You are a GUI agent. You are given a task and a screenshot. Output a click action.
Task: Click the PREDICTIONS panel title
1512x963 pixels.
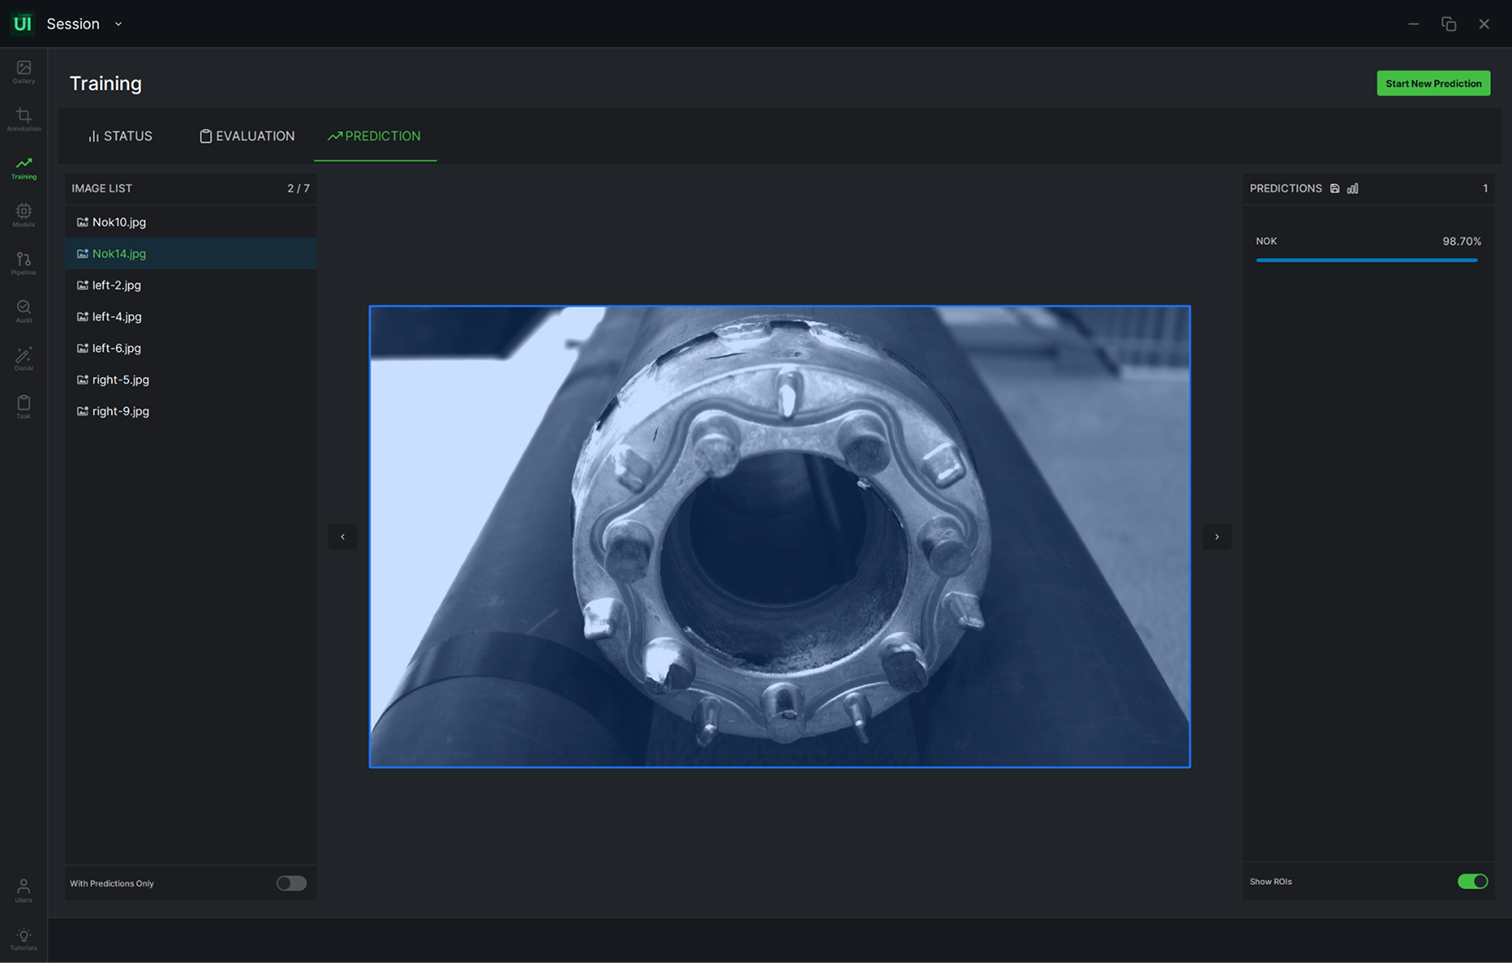point(1286,188)
